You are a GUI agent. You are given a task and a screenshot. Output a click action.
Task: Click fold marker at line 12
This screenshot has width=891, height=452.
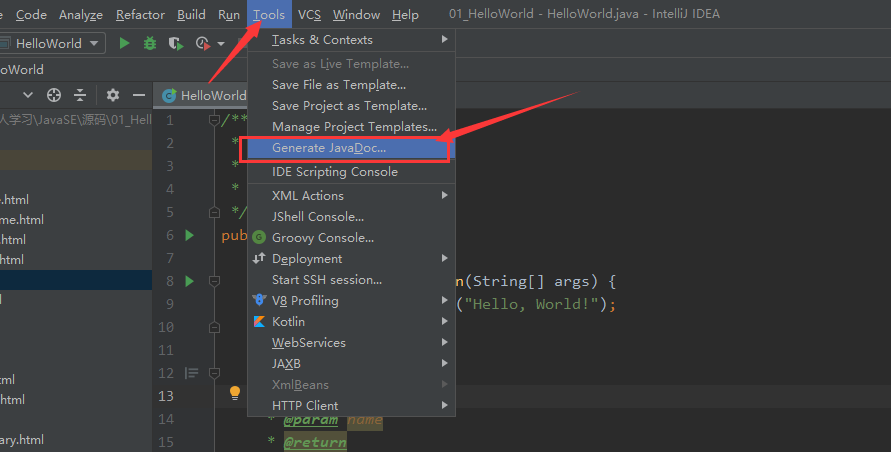pos(214,373)
